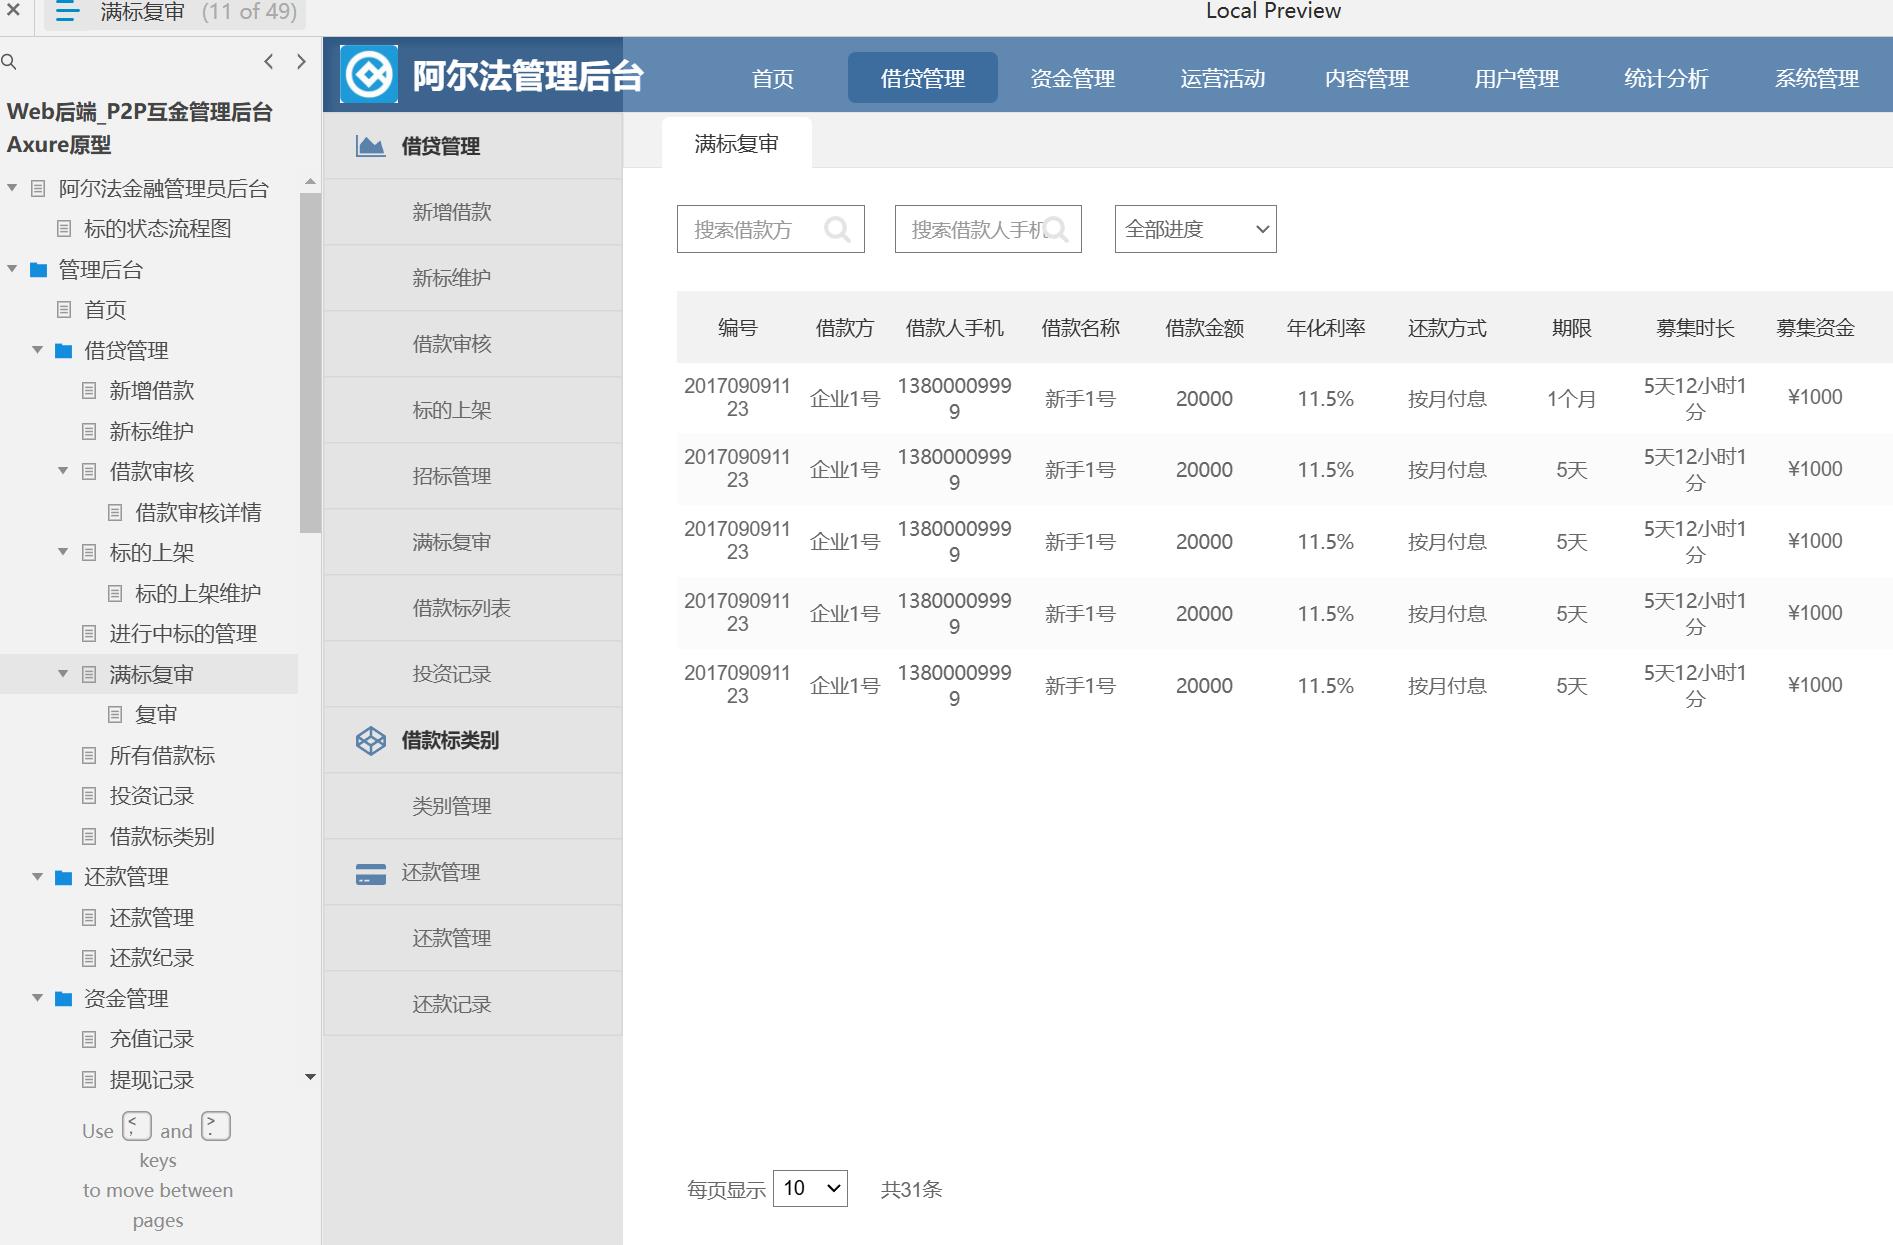This screenshot has height=1245, width=1893.
Task: Open 进行中标的管理 page in tree
Action: [x=183, y=634]
